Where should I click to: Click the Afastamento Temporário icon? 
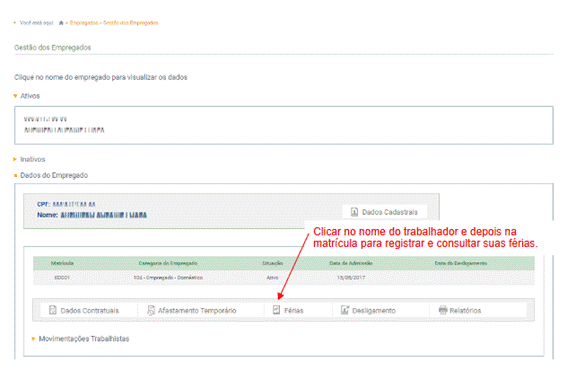point(151,310)
